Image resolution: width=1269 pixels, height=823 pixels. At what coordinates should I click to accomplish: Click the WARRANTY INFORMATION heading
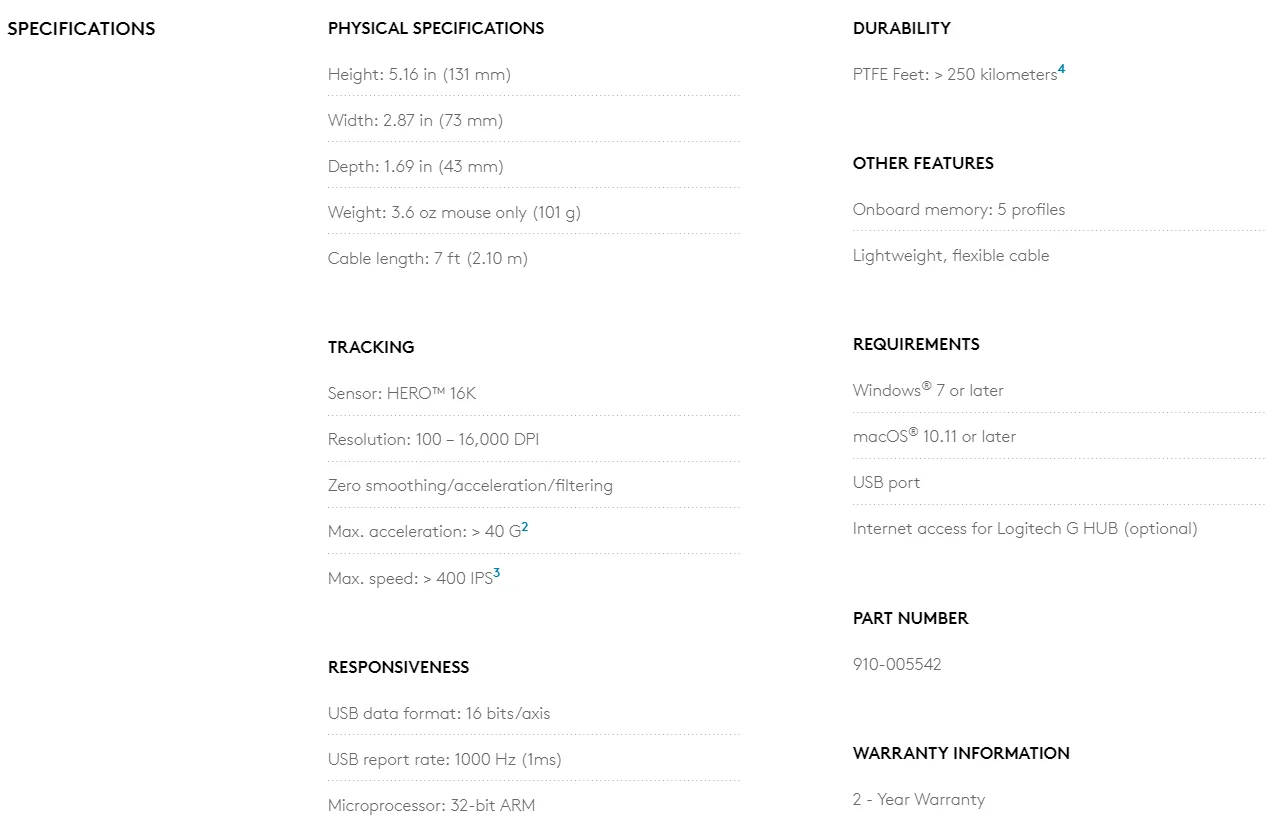click(961, 753)
